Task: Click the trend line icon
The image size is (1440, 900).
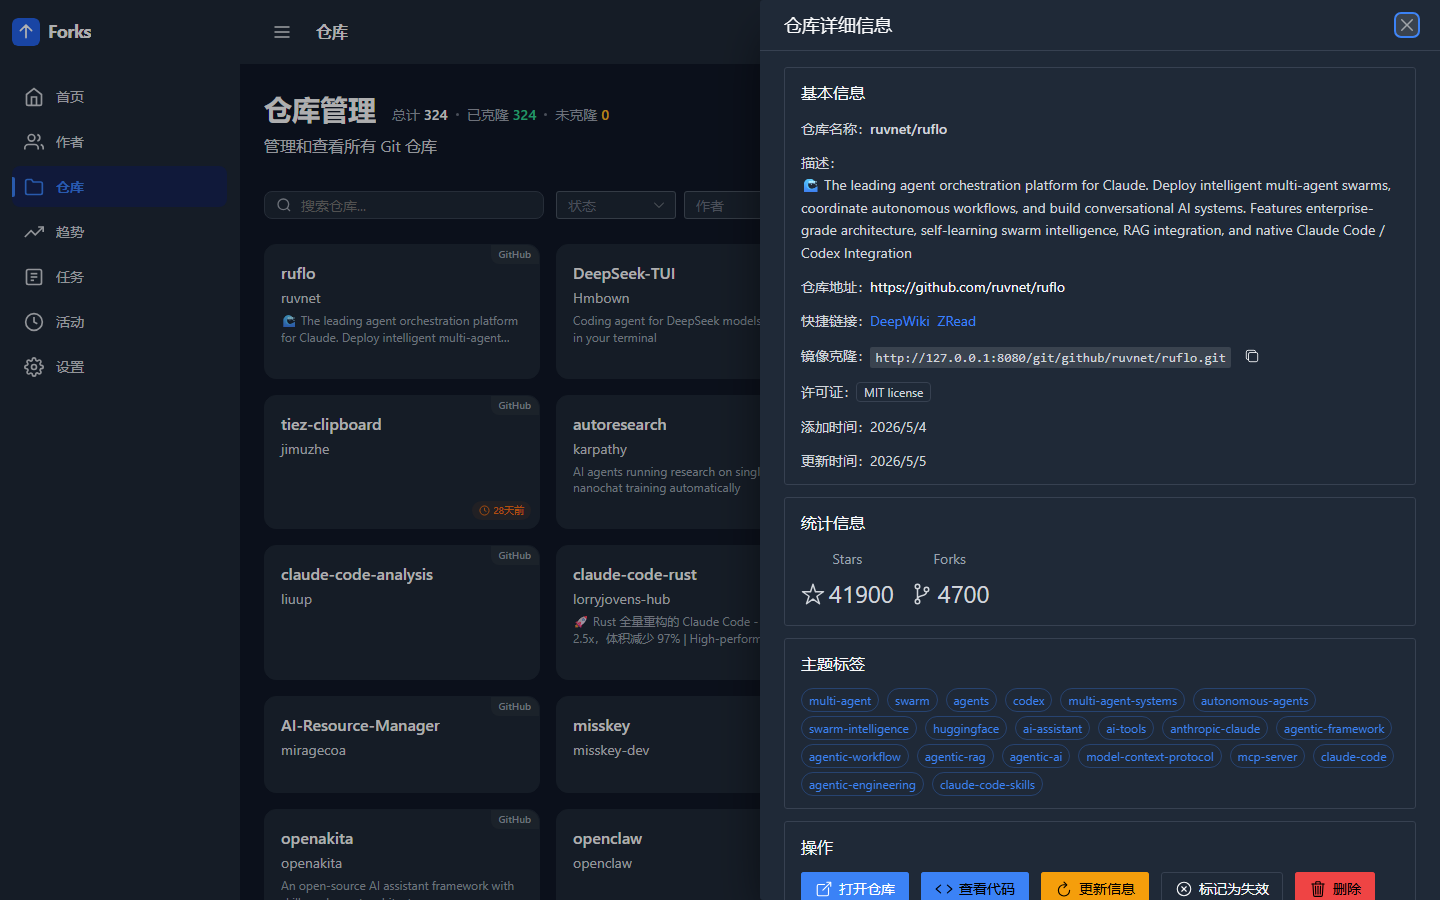Action: click(x=34, y=232)
